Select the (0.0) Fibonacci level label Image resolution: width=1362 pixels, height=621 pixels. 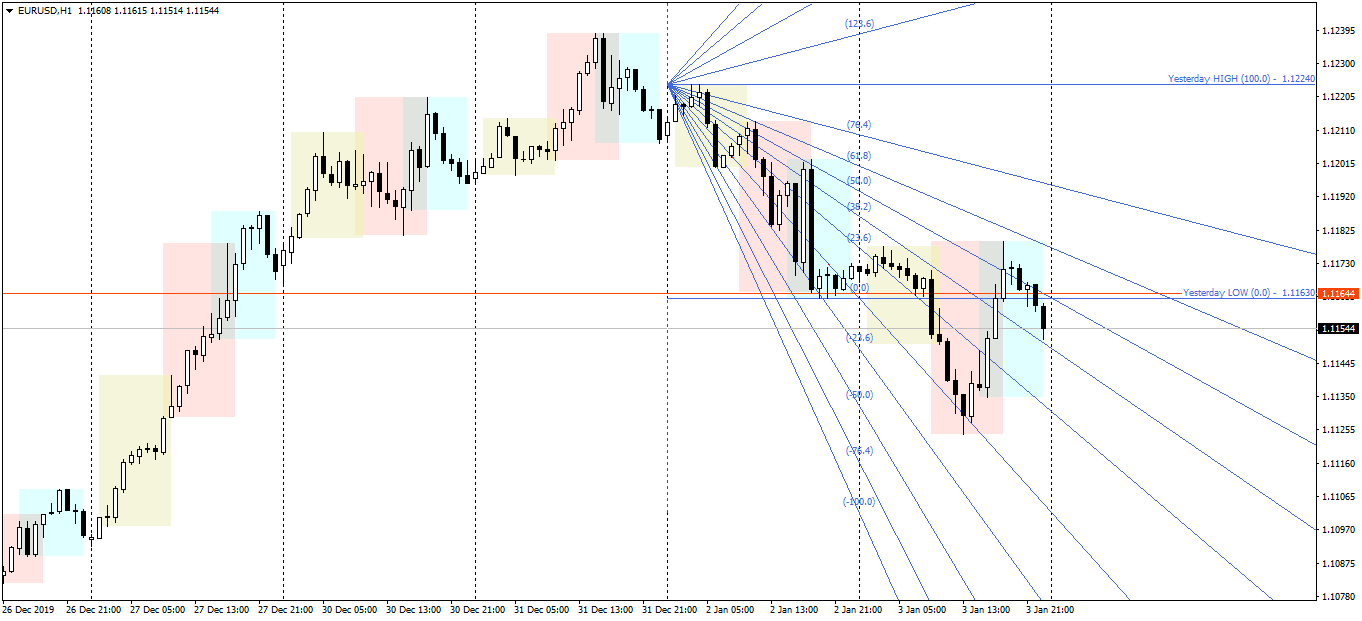point(859,288)
